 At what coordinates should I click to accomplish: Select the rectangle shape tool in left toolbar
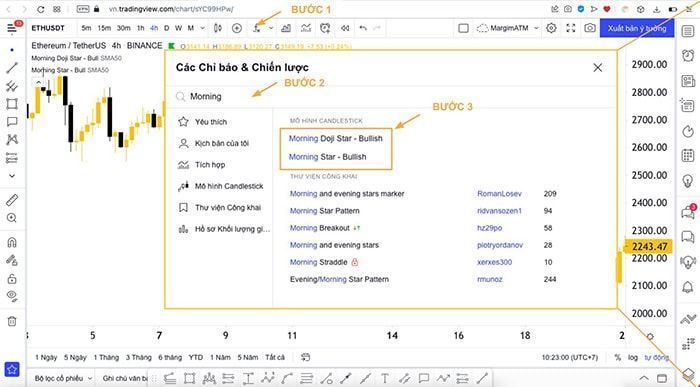[12, 104]
